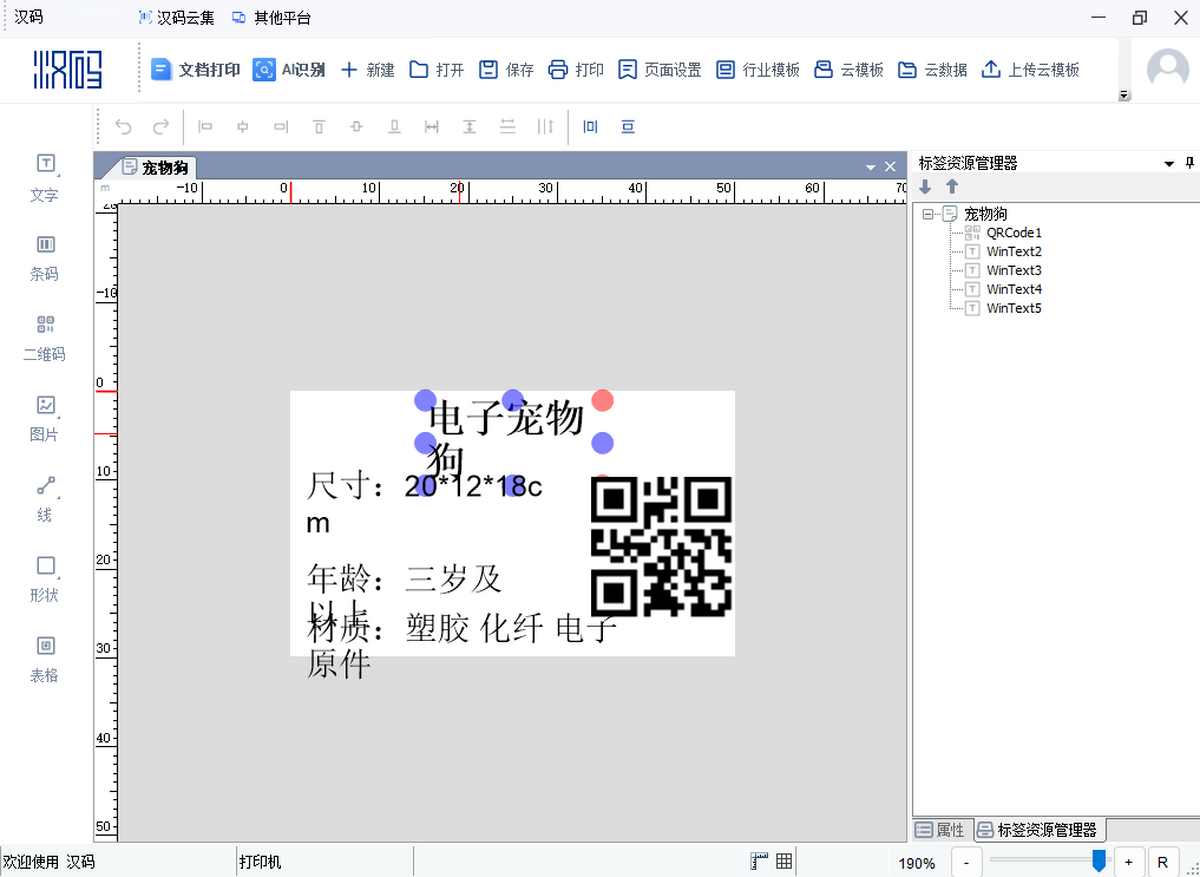Image resolution: width=1200 pixels, height=877 pixels.
Task: Zoom out with the minus button
Action: click(x=966, y=862)
